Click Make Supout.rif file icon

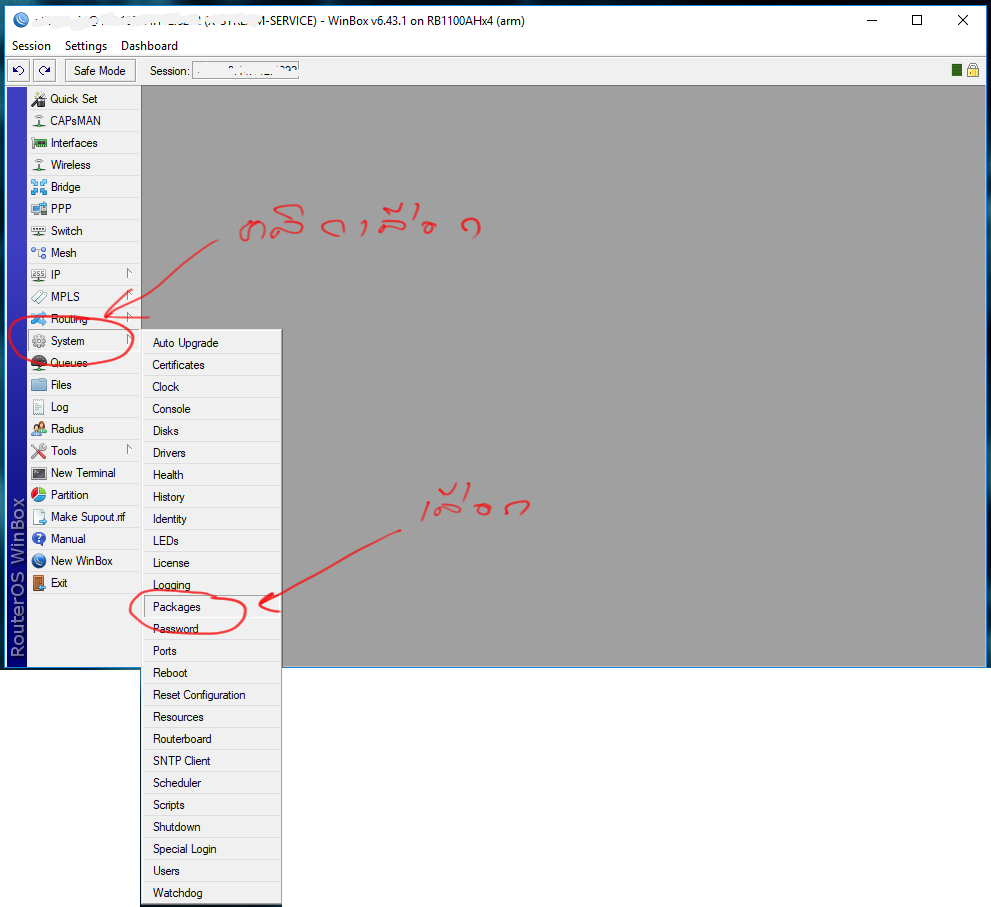(x=39, y=517)
